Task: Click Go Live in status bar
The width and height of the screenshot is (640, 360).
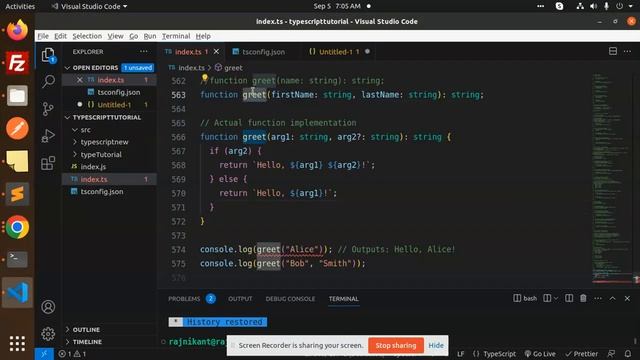Action: point(540,354)
